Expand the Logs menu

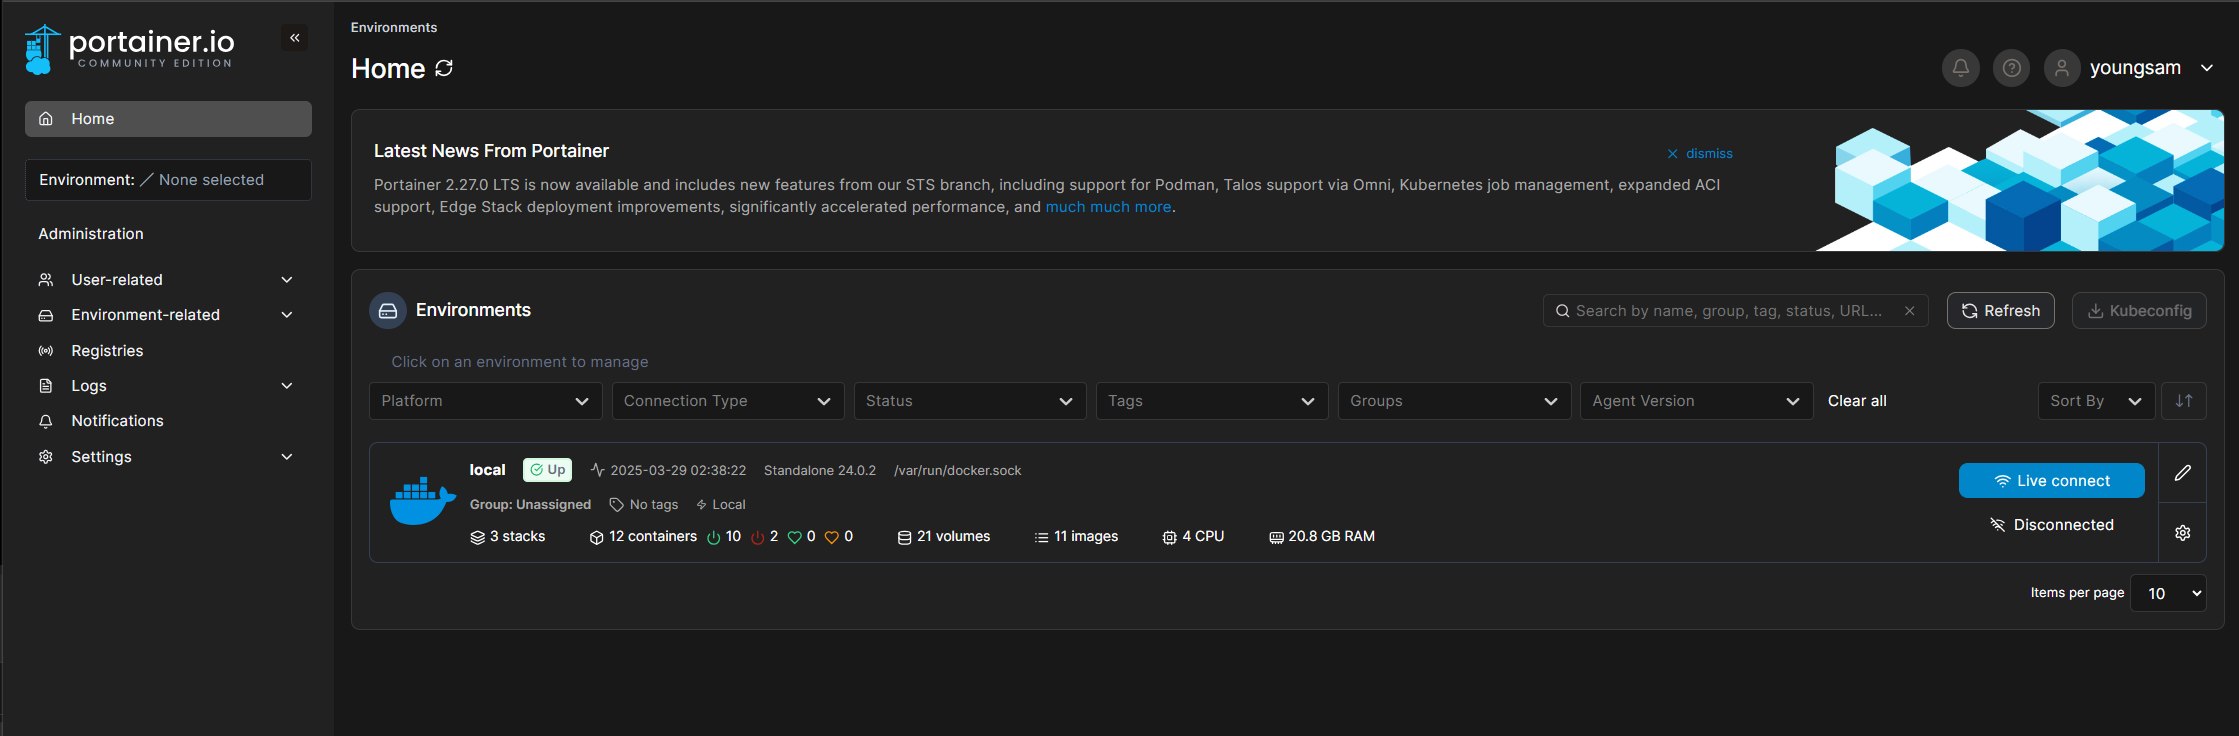pos(168,386)
